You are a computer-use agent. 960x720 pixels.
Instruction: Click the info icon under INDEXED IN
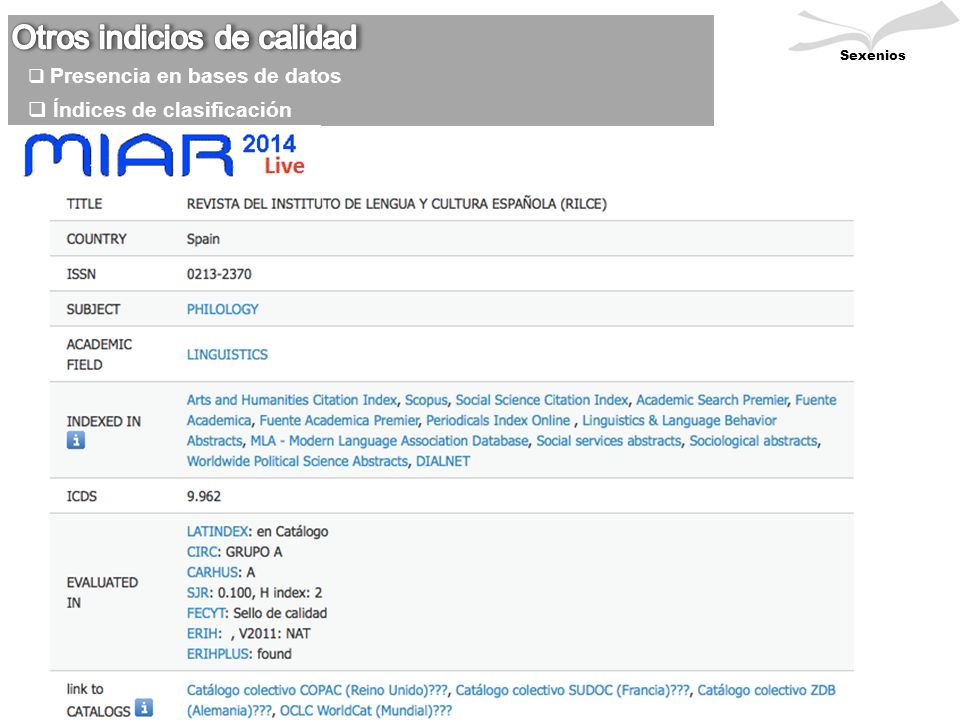tap(76, 440)
